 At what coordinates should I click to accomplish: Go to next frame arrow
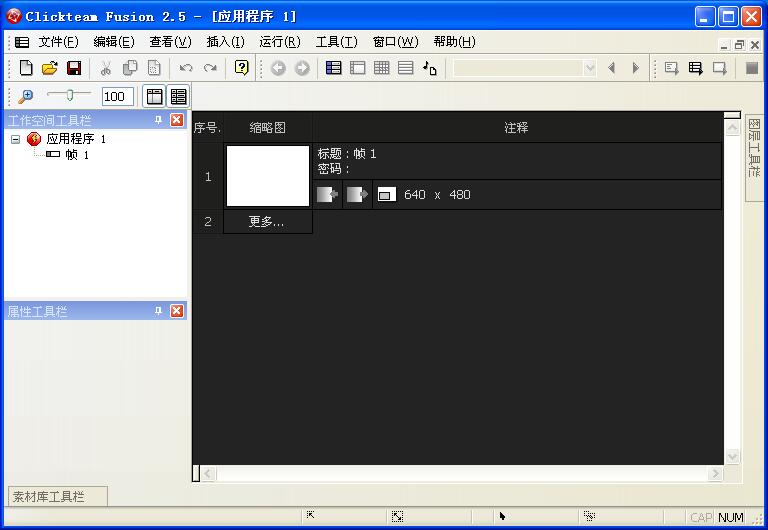pos(636,68)
